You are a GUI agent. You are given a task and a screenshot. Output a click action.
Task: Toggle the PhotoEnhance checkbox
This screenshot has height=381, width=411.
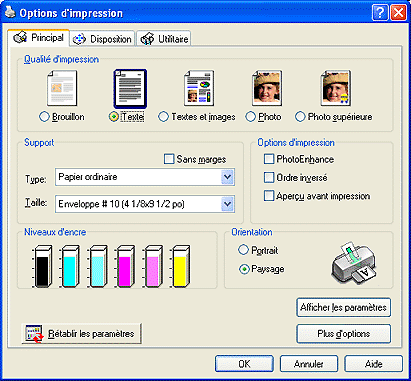[269, 159]
